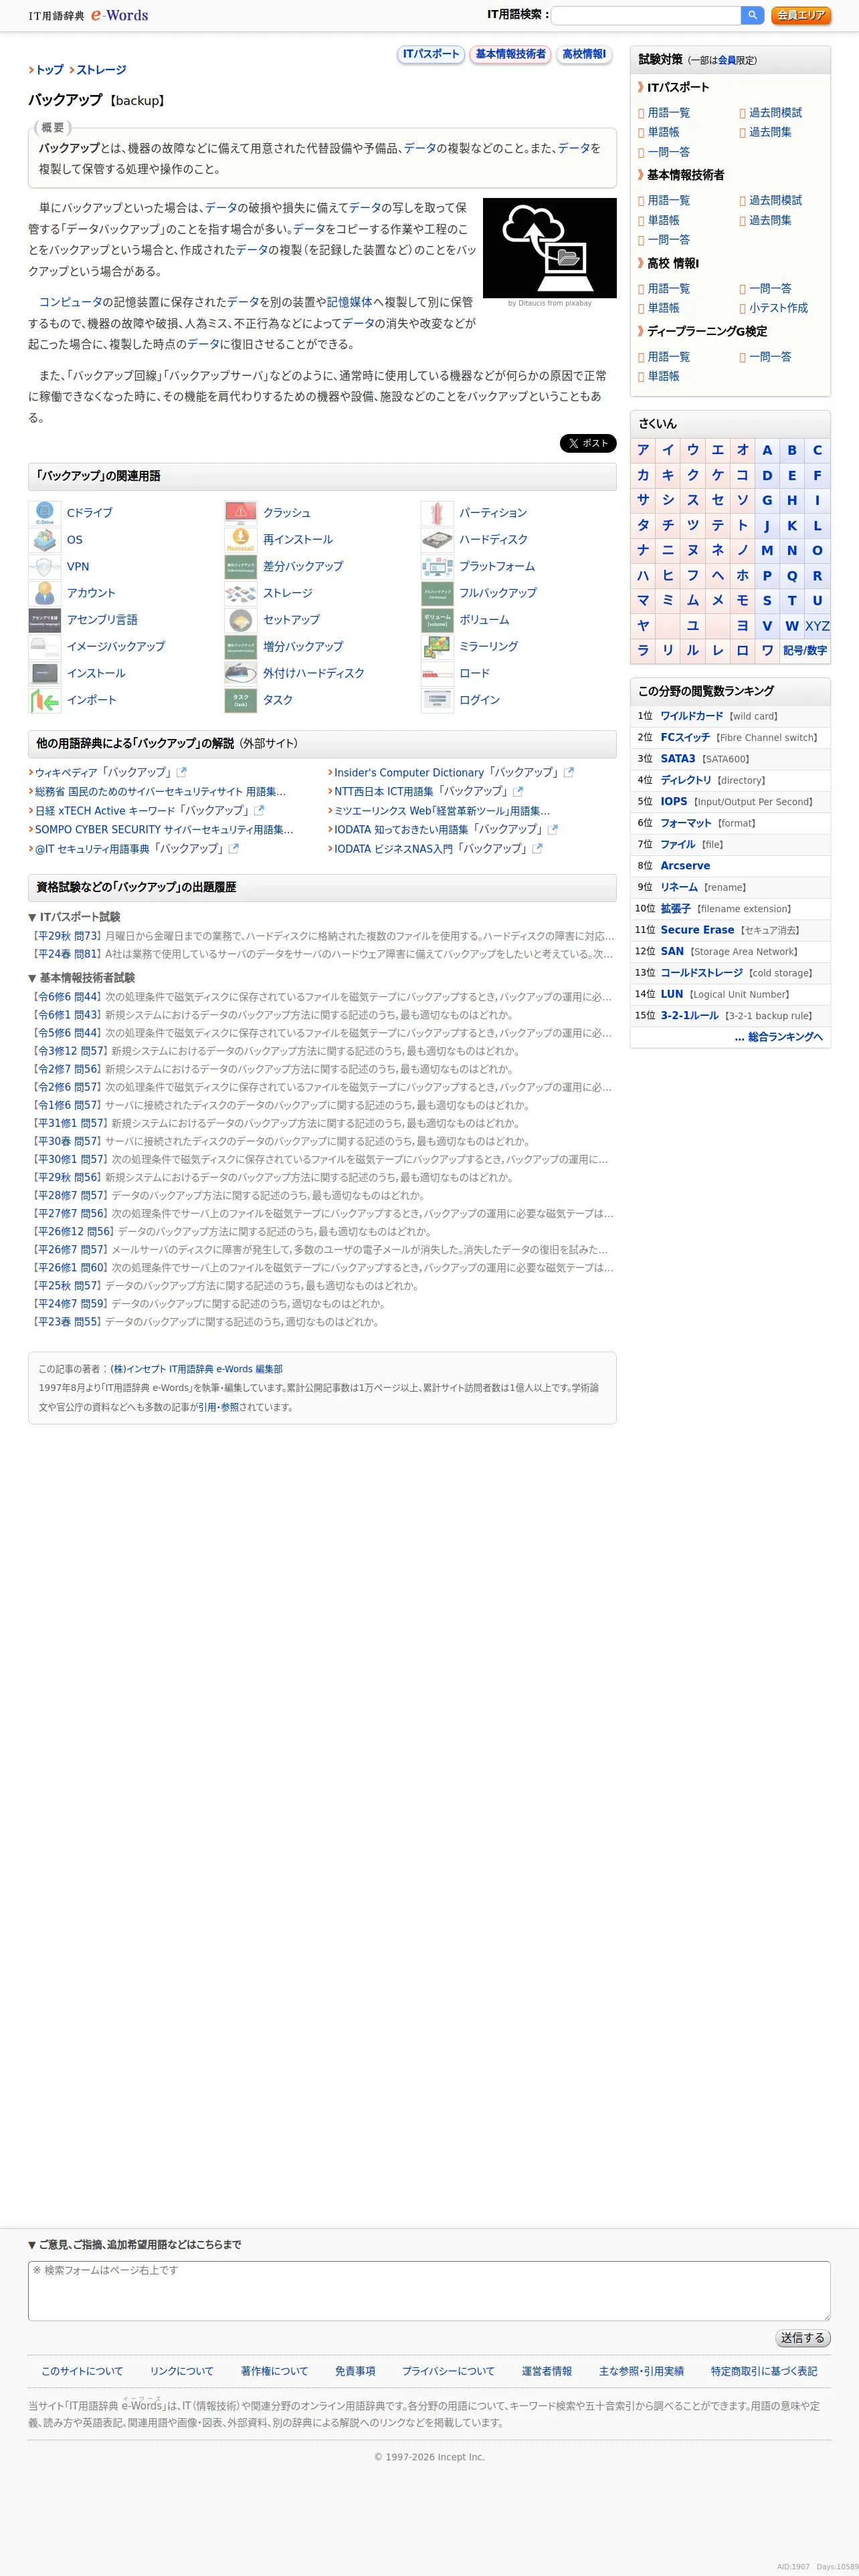Click the インポート arrow icon

click(44, 701)
